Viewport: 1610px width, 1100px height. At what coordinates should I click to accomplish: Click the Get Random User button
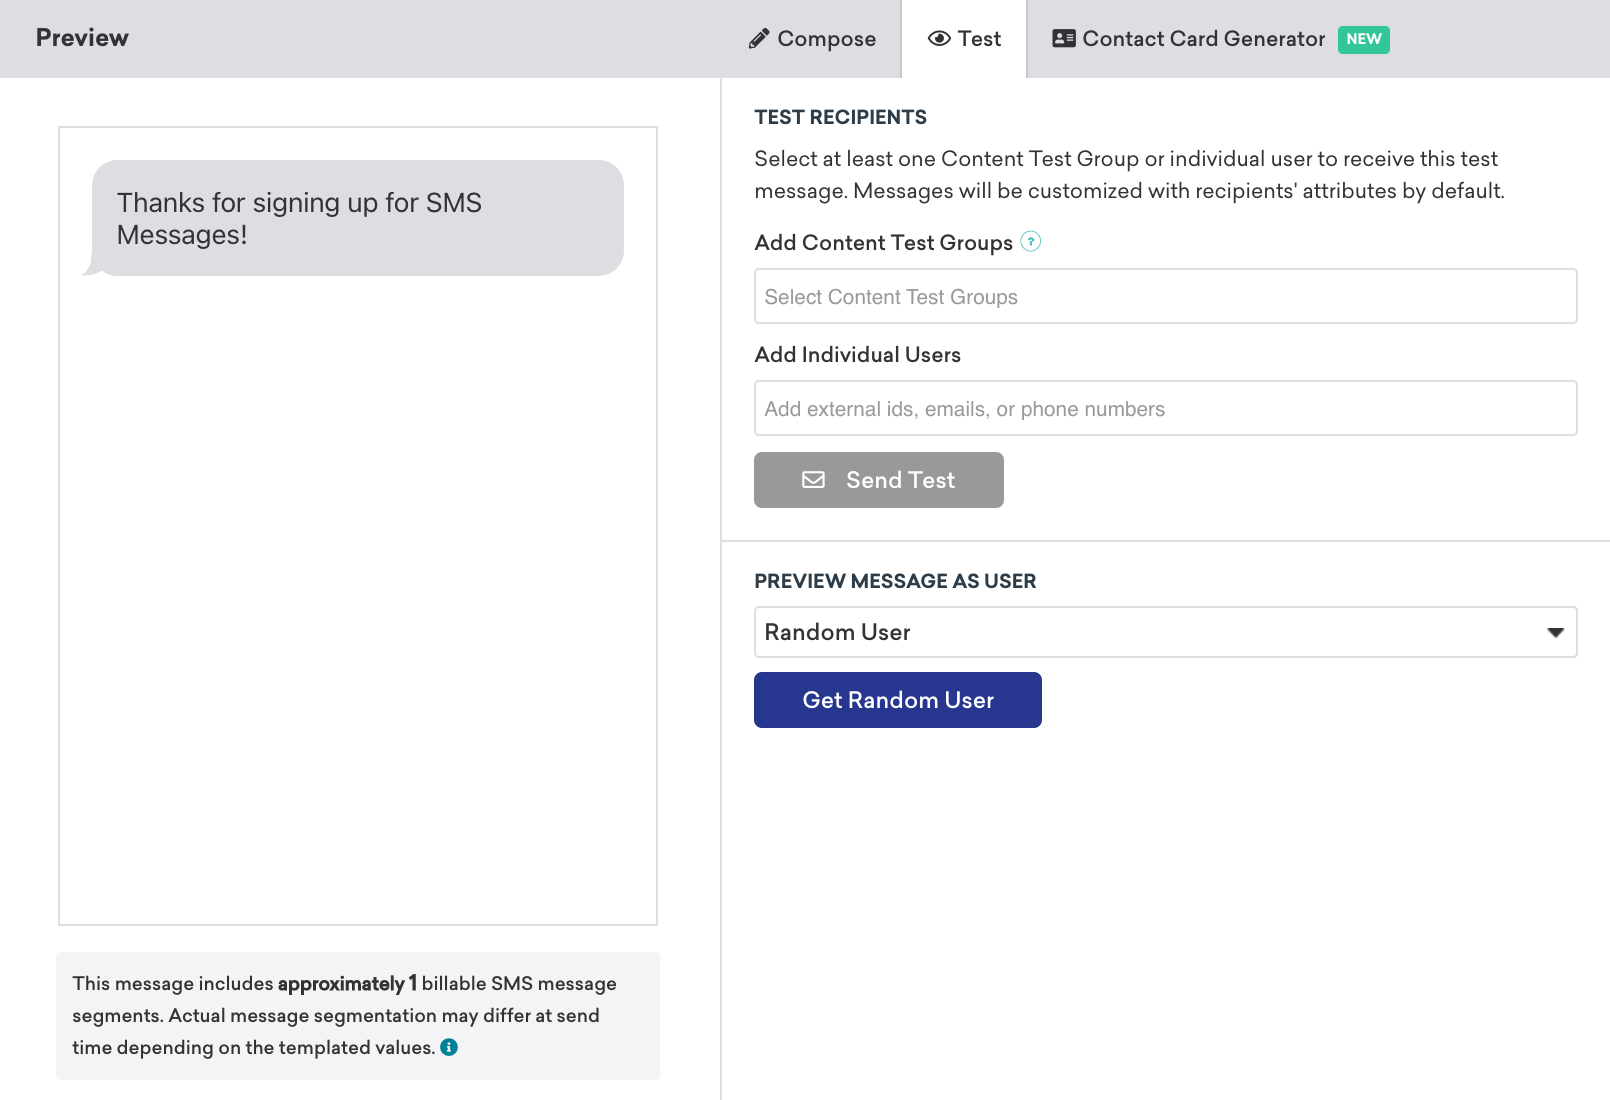[898, 700]
